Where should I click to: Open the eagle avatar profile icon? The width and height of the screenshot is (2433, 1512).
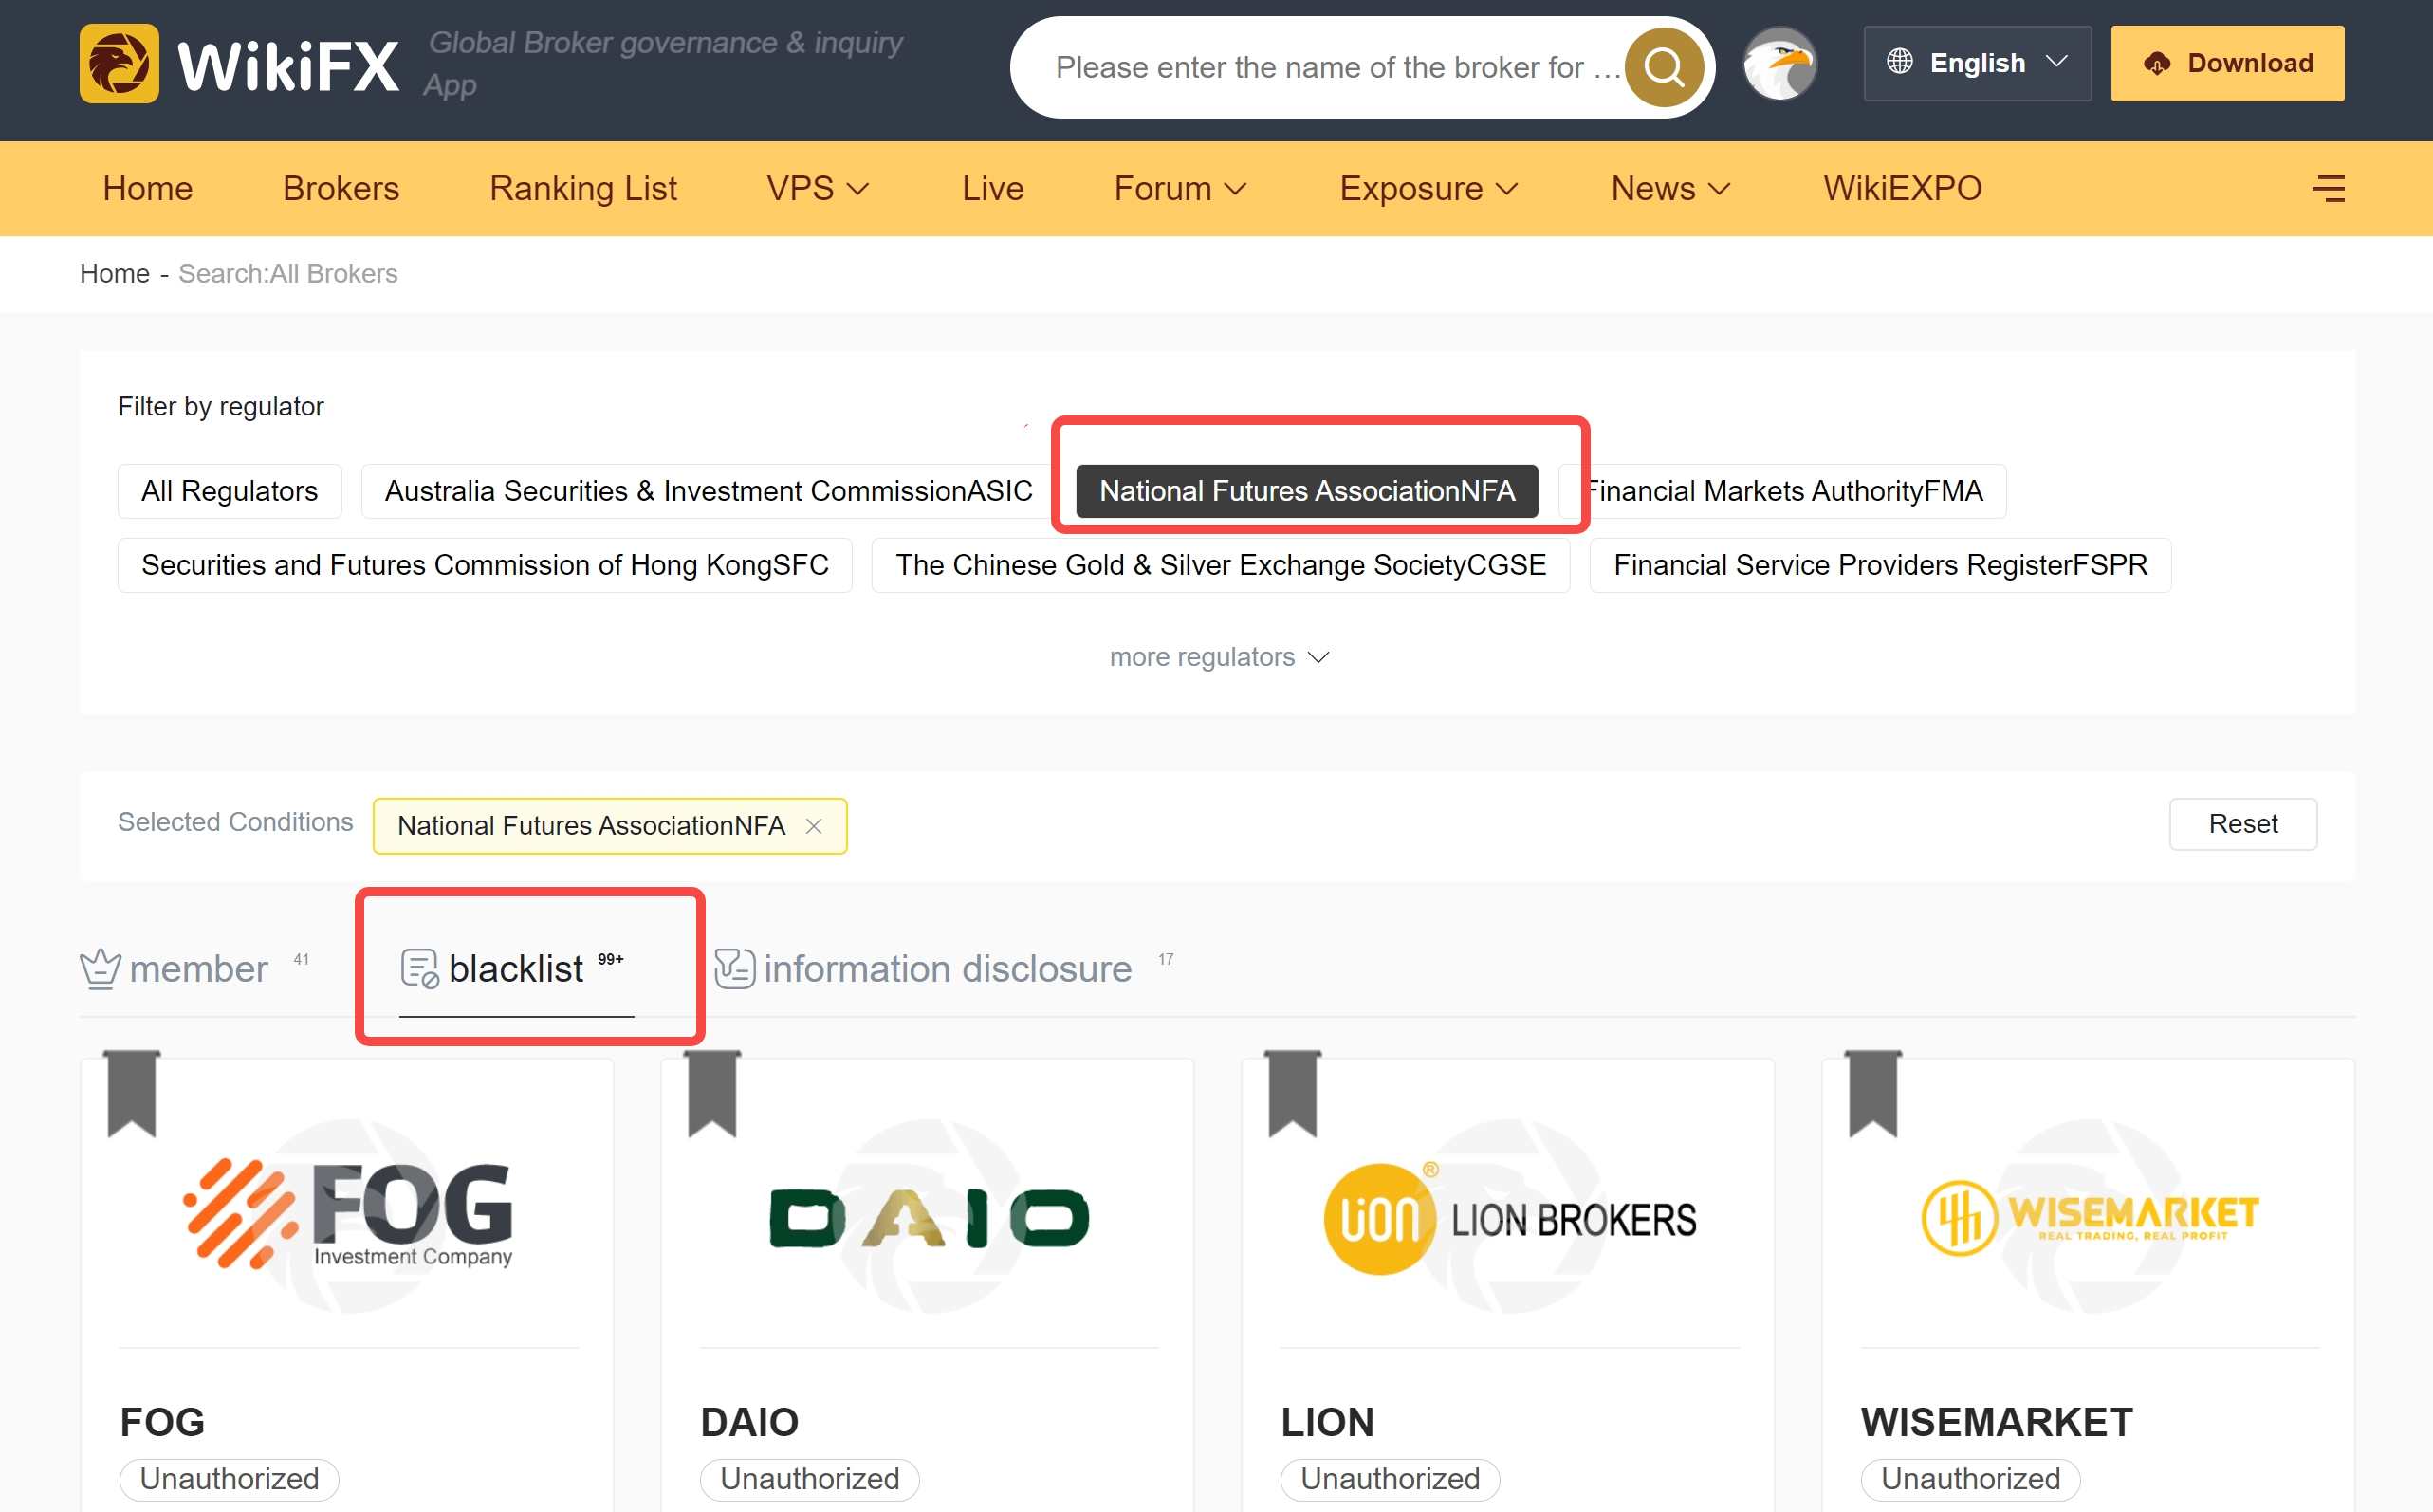pyautogui.click(x=1779, y=64)
